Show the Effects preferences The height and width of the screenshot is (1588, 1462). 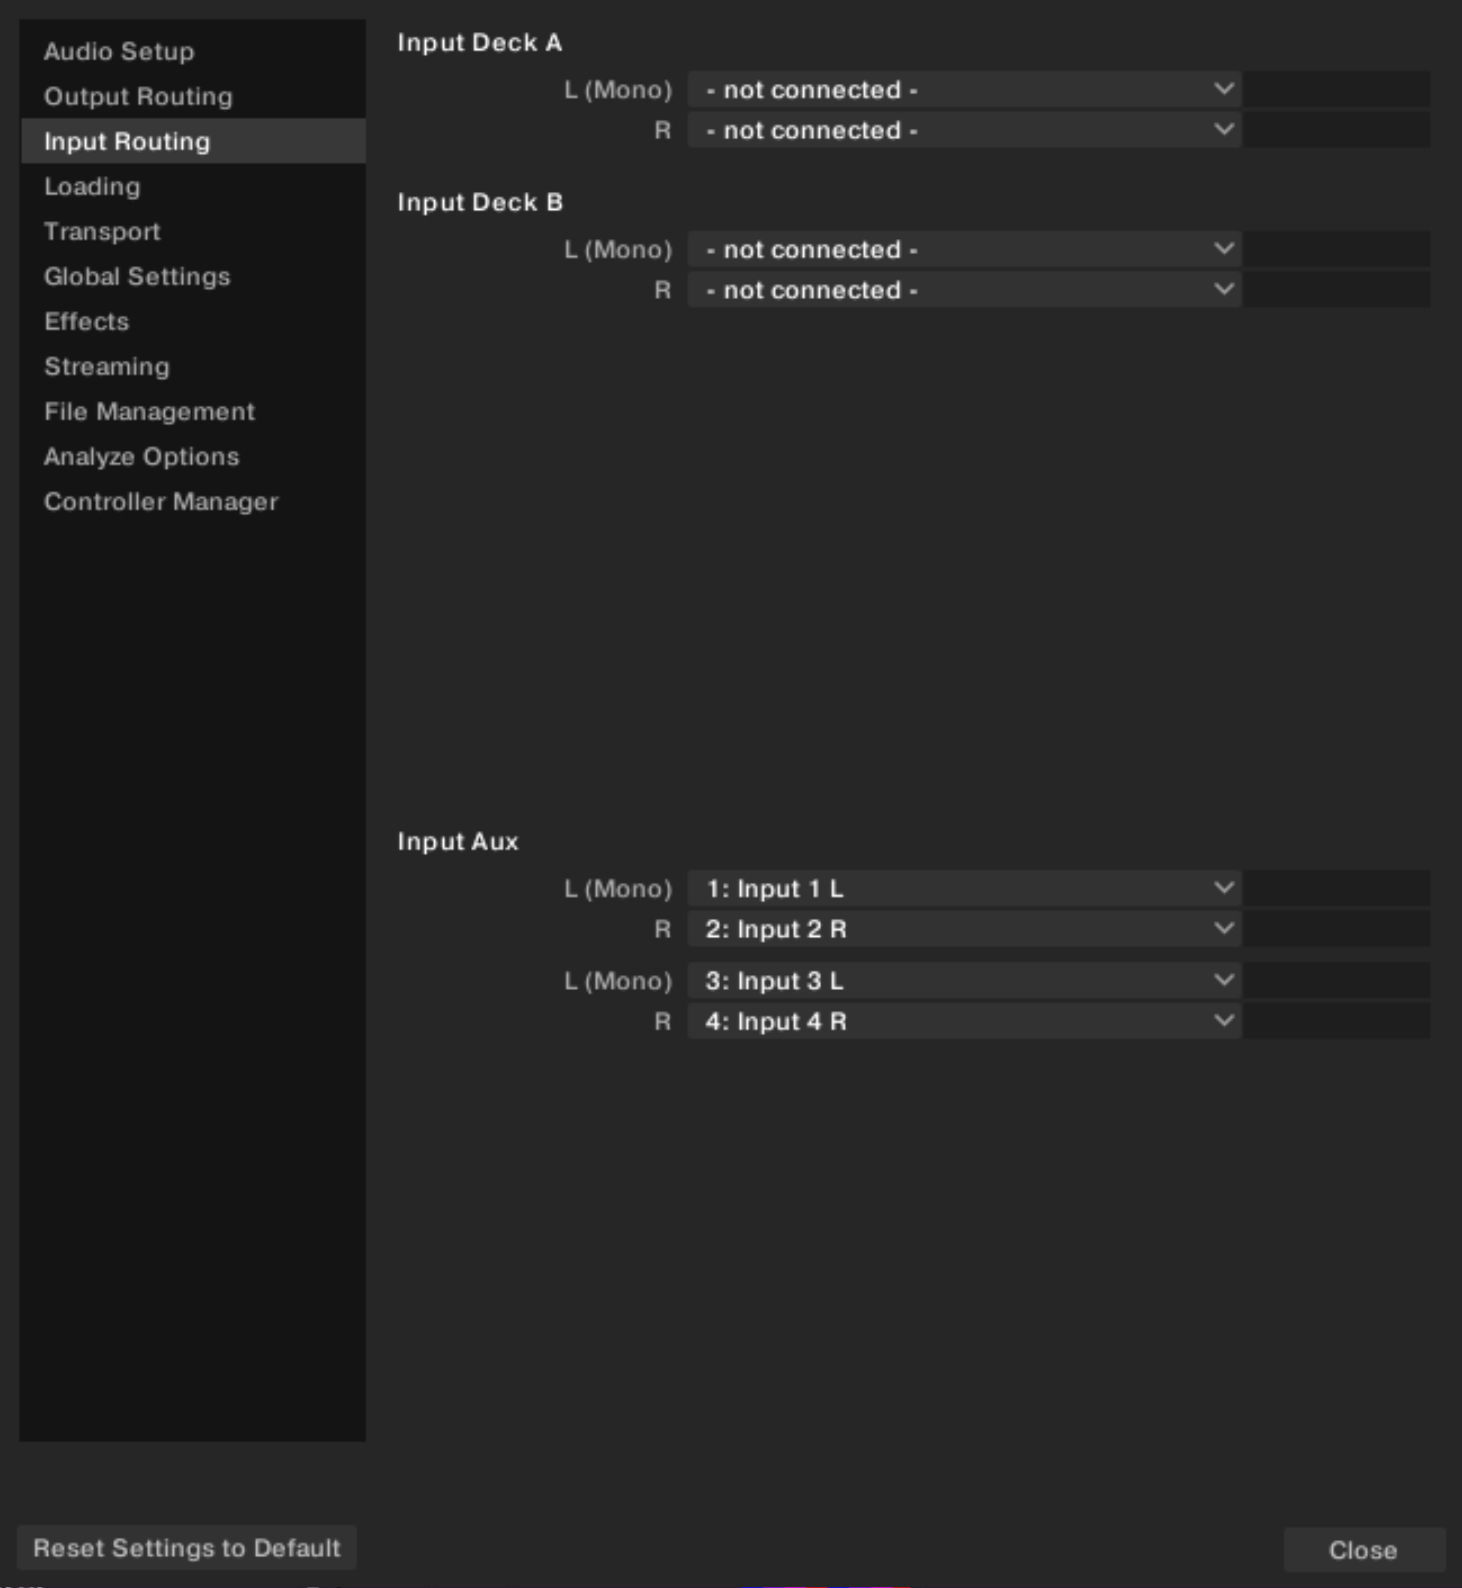point(87,321)
